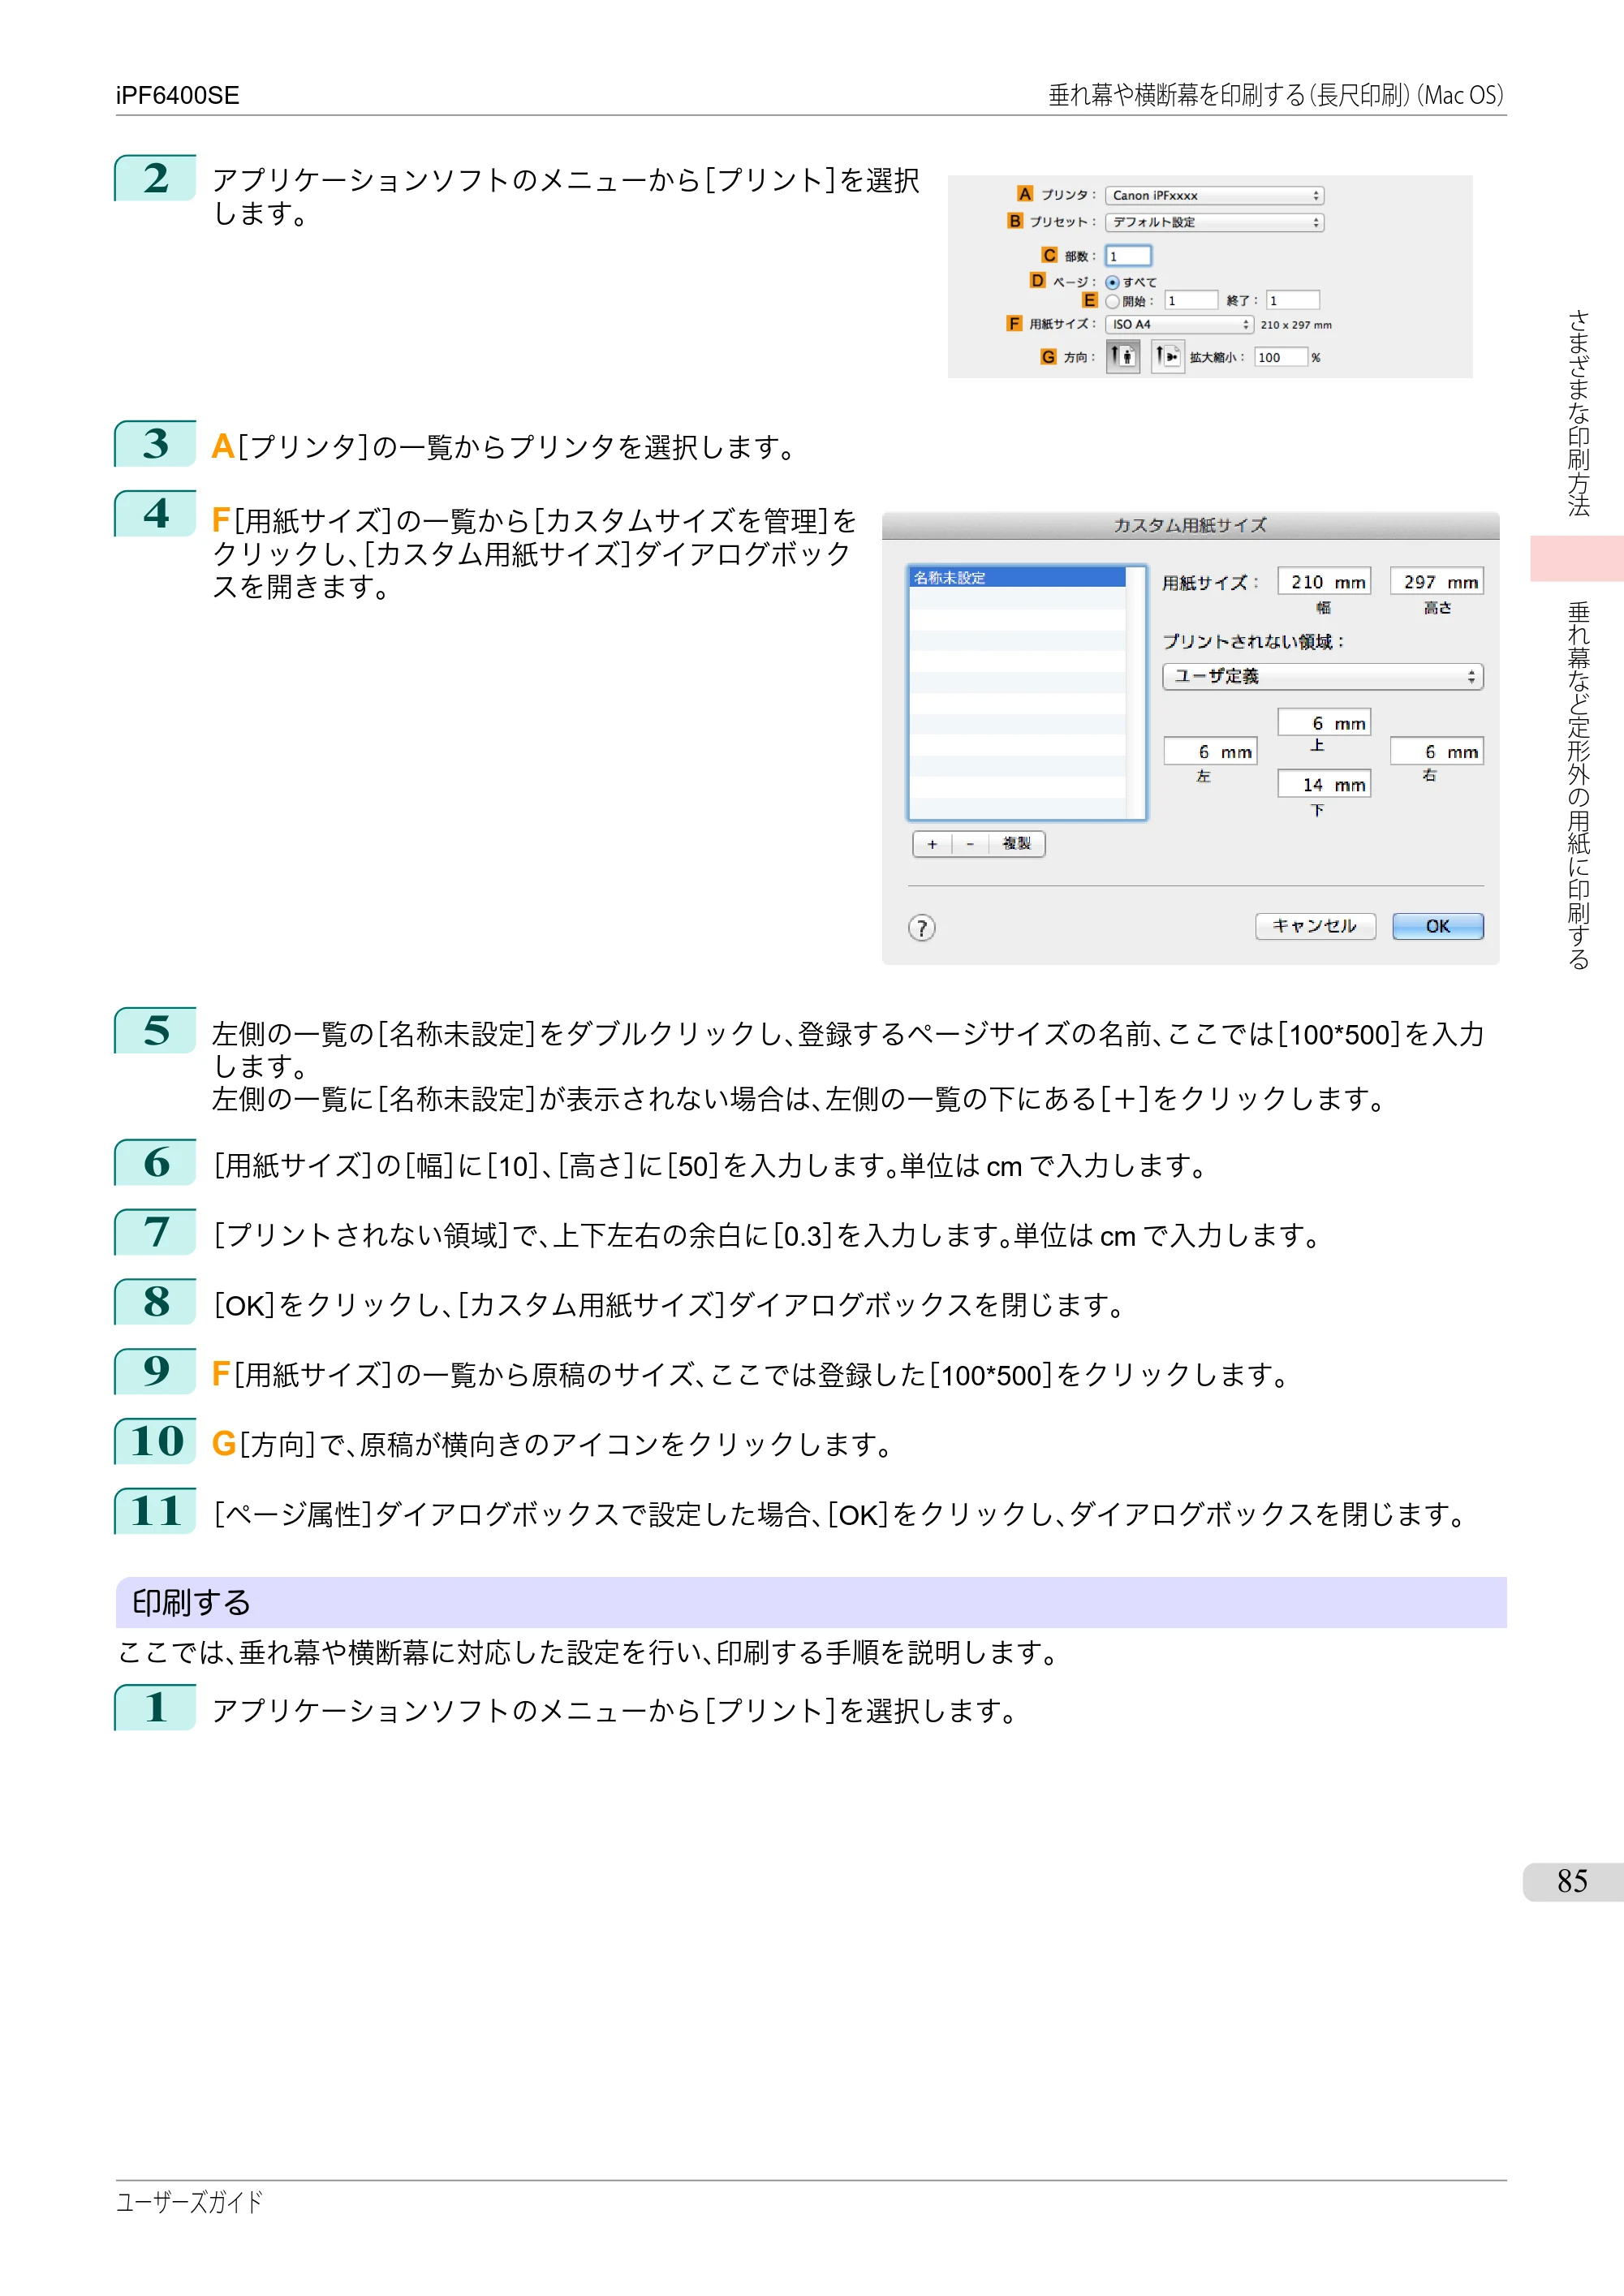Open ユーザ定義 non-printable area dropdown
The width and height of the screenshot is (1624, 2296).
(1322, 676)
